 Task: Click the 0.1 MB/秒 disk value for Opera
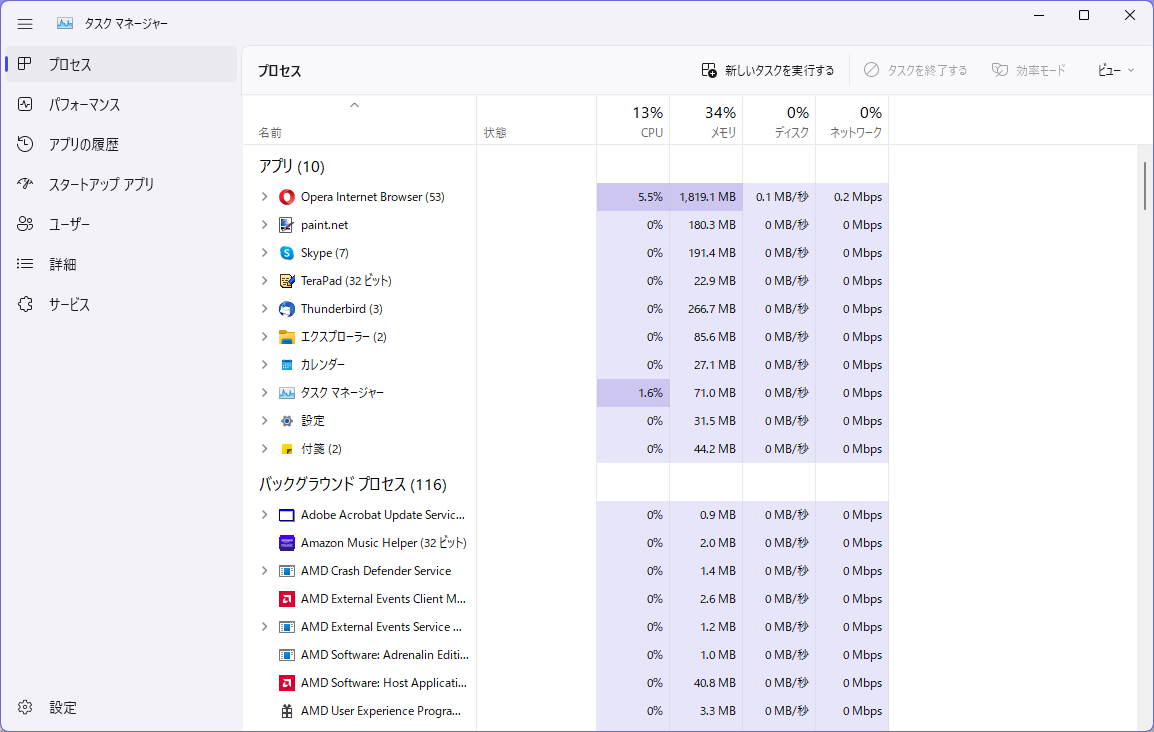(782, 196)
